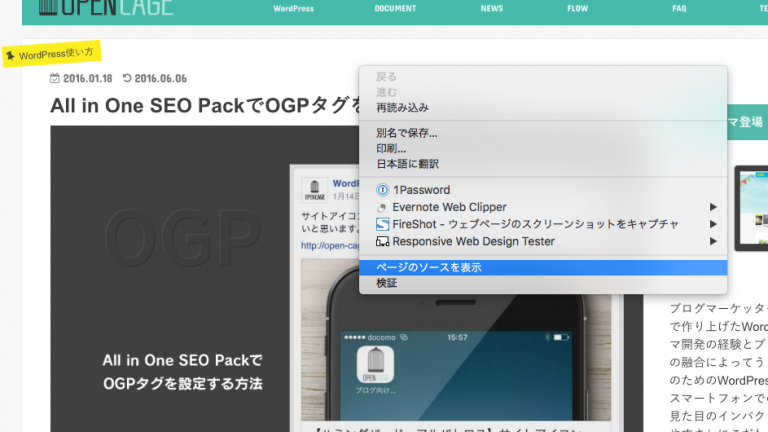The height and width of the screenshot is (432, 768).
Task: Choose 日本語に翻訳 menu entry
Action: (543, 164)
